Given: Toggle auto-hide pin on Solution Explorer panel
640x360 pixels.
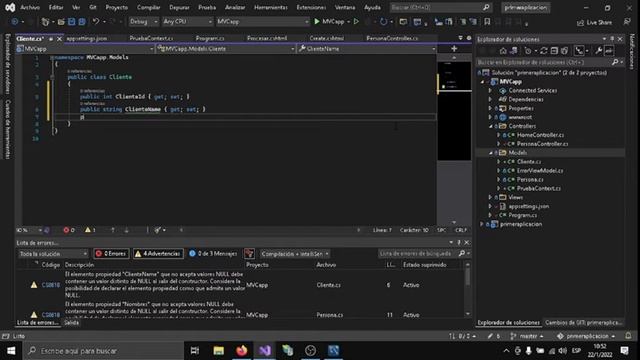Looking at the screenshot, I should coord(612,39).
